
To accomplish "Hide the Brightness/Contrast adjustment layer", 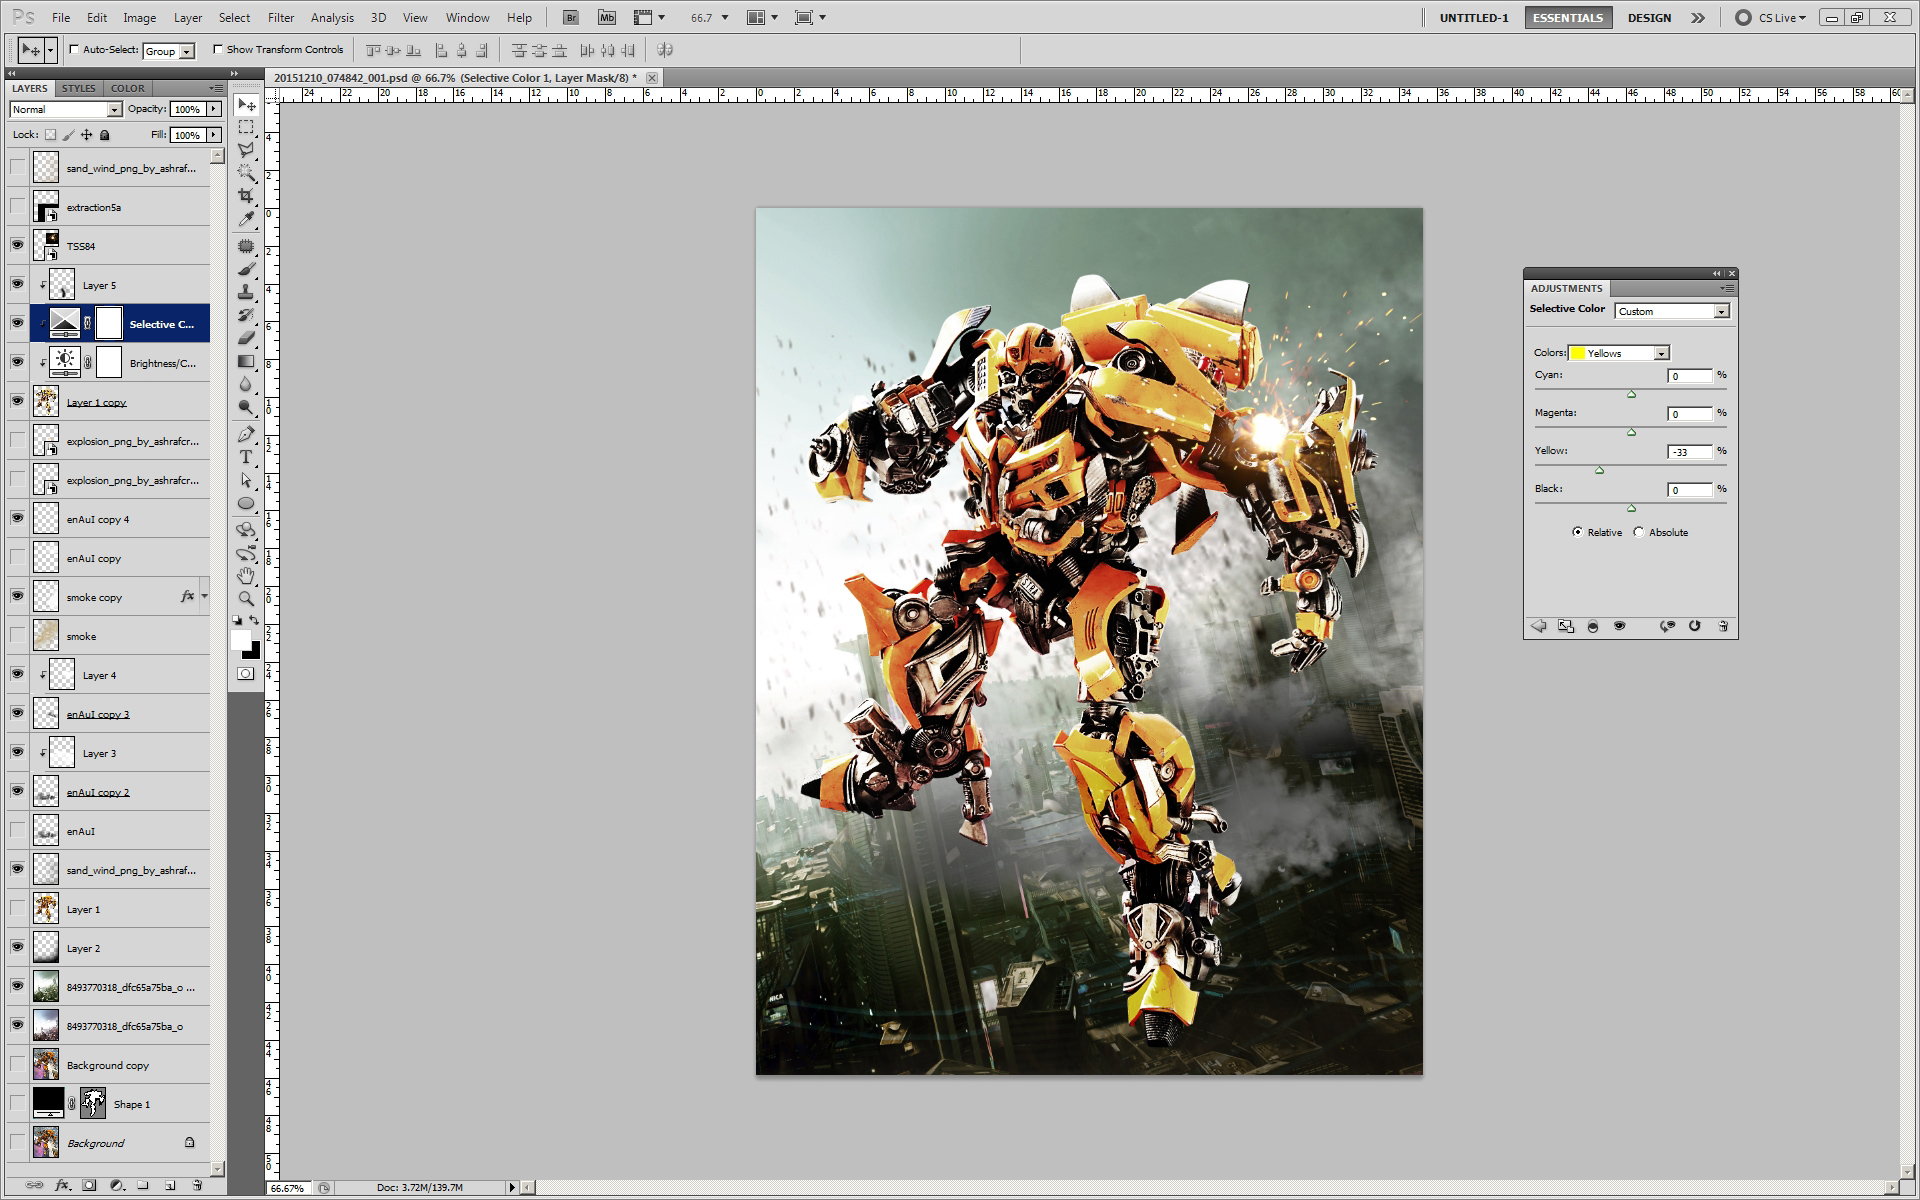I will 17,362.
